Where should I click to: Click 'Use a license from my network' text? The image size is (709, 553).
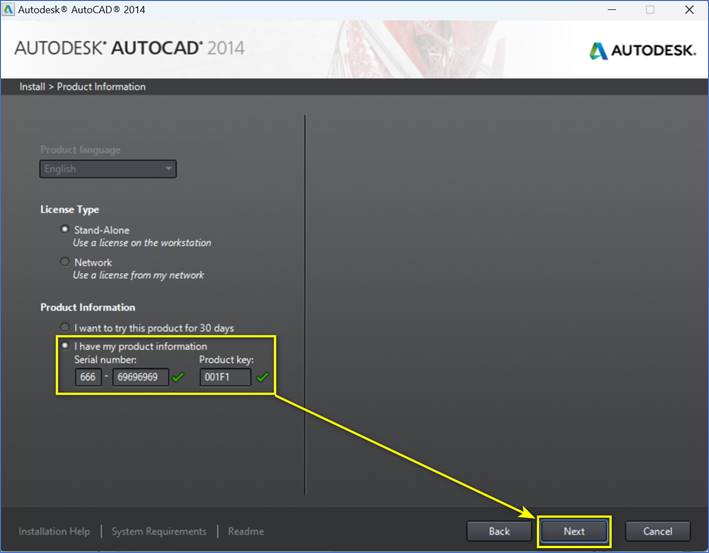(138, 275)
